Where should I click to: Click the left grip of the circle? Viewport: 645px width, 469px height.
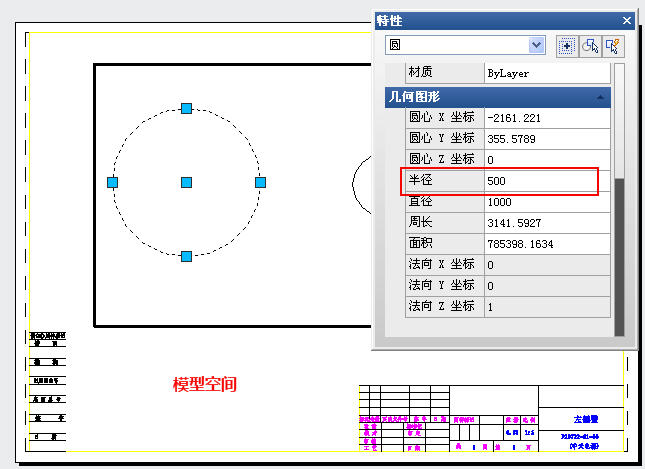[x=112, y=182]
